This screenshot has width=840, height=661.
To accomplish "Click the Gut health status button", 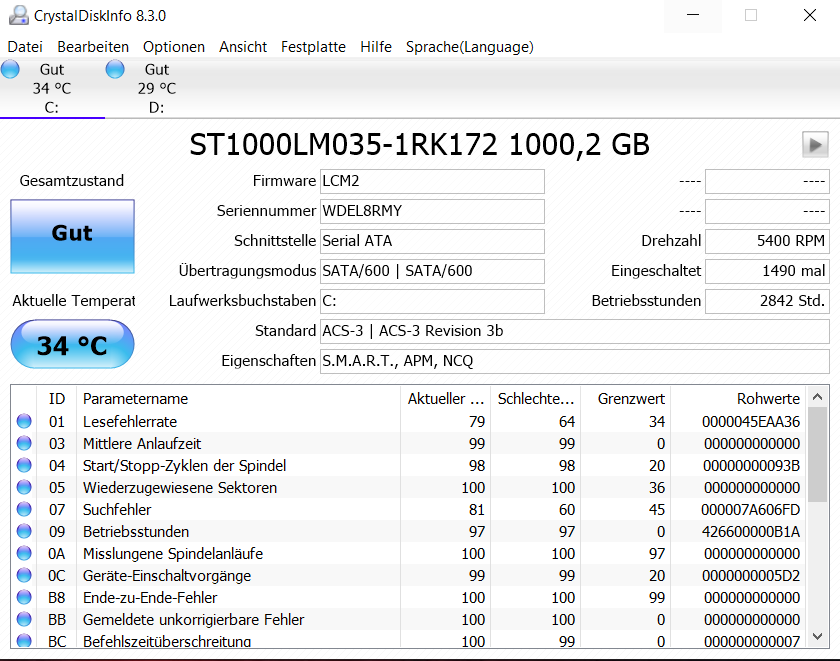I will pyautogui.click(x=72, y=236).
